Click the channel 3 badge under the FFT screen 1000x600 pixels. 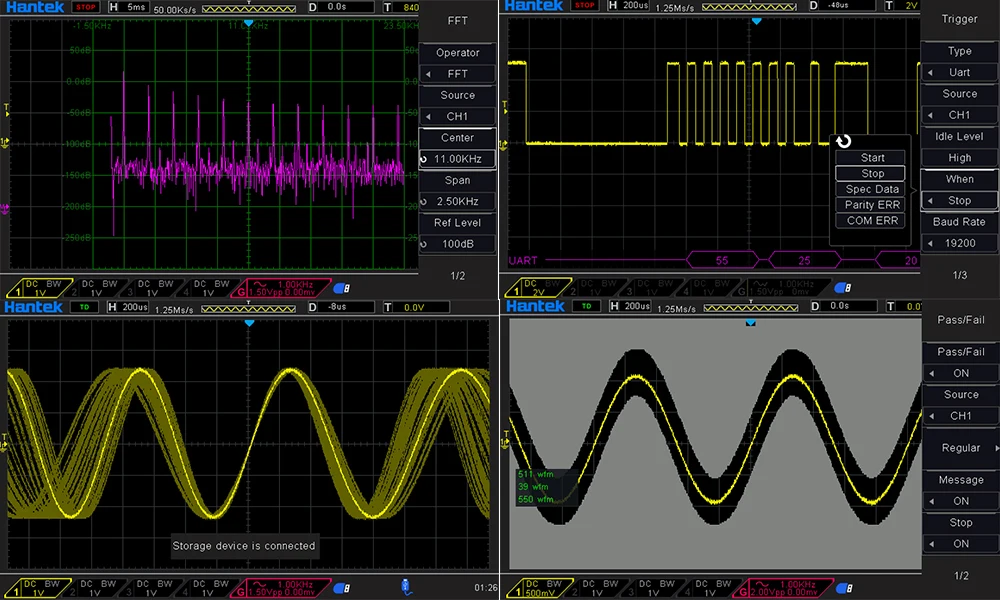tap(152, 288)
